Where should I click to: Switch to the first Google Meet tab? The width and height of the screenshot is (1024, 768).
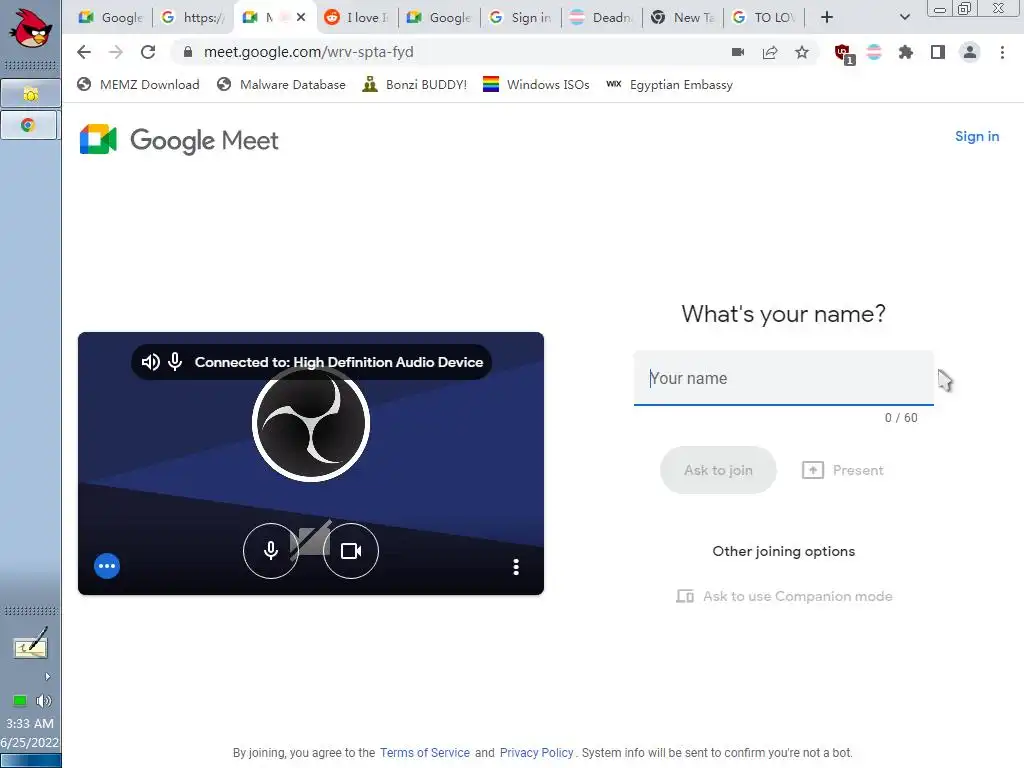pos(111,18)
